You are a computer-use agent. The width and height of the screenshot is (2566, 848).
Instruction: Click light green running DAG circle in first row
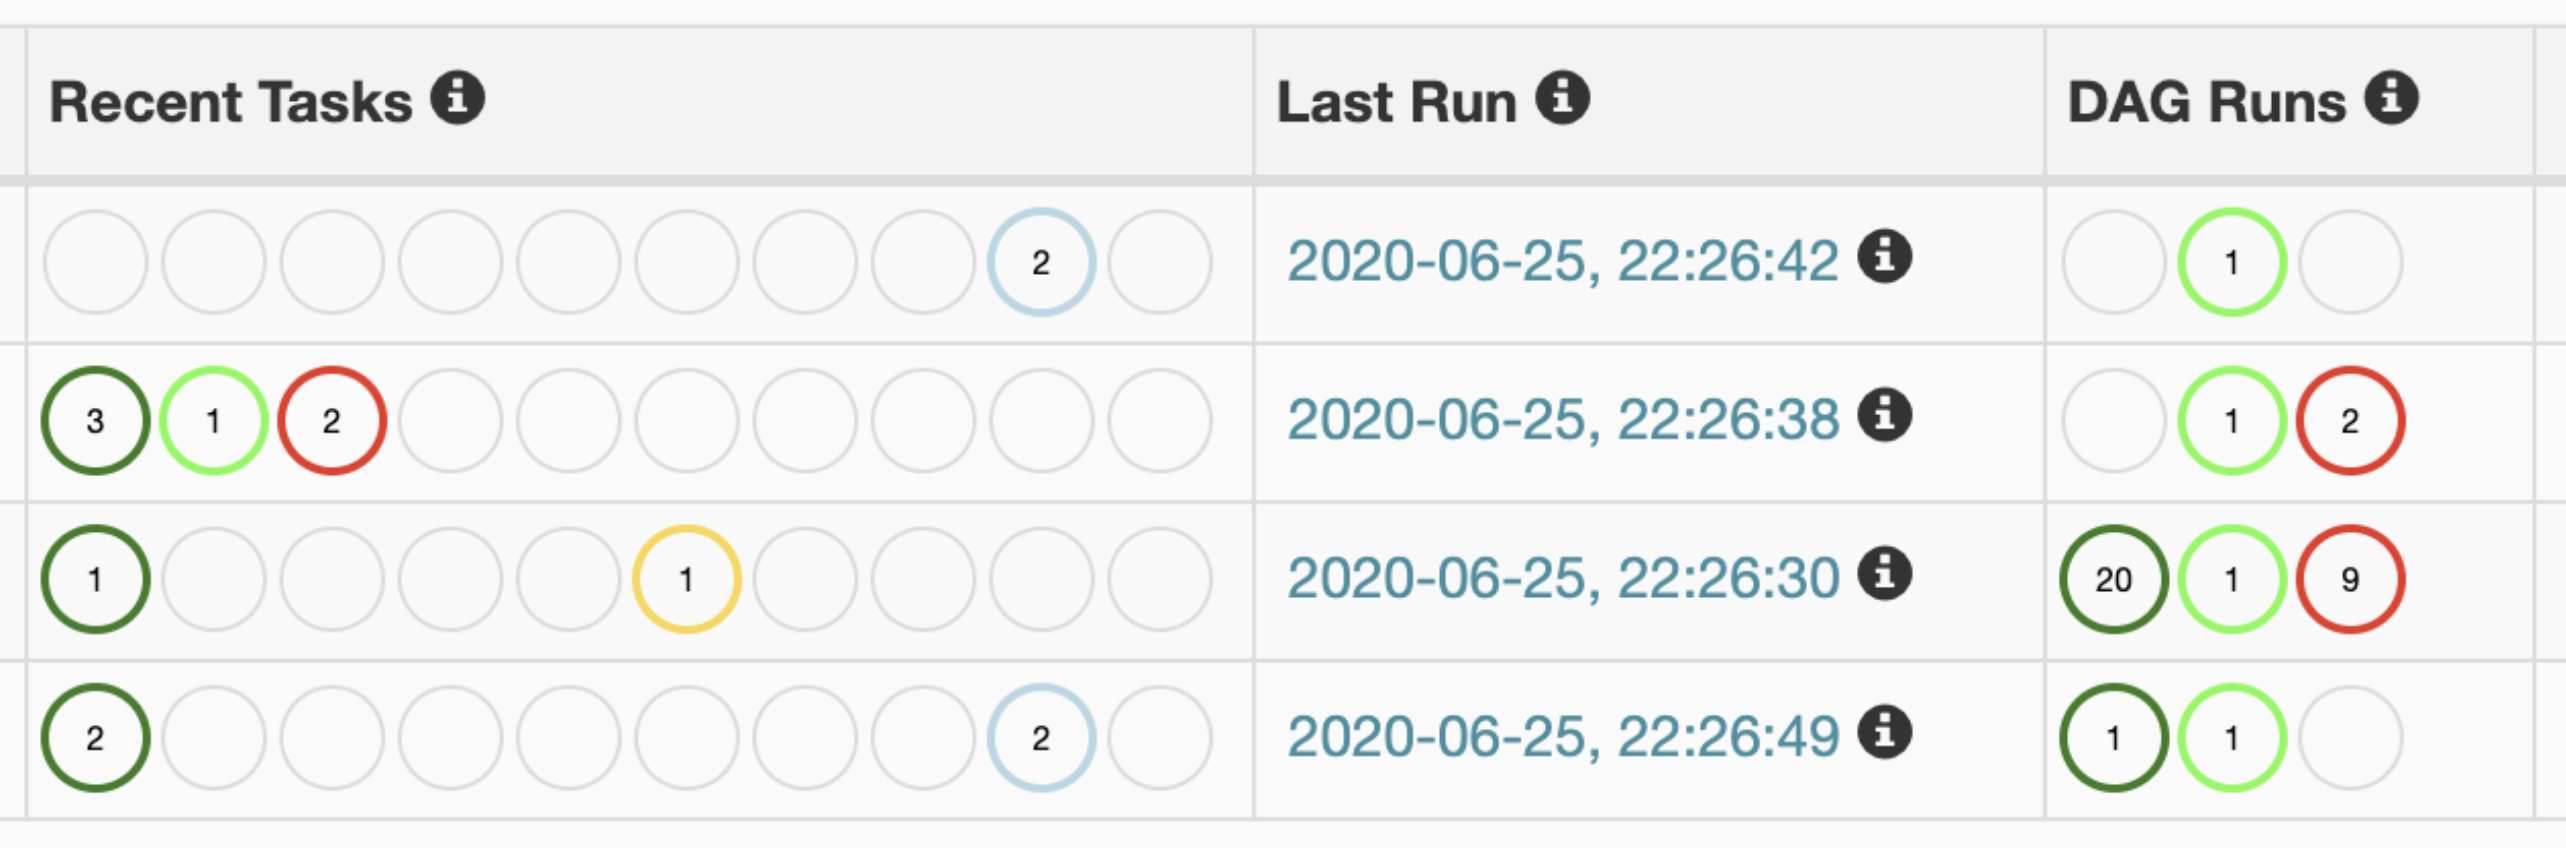(x=2232, y=262)
